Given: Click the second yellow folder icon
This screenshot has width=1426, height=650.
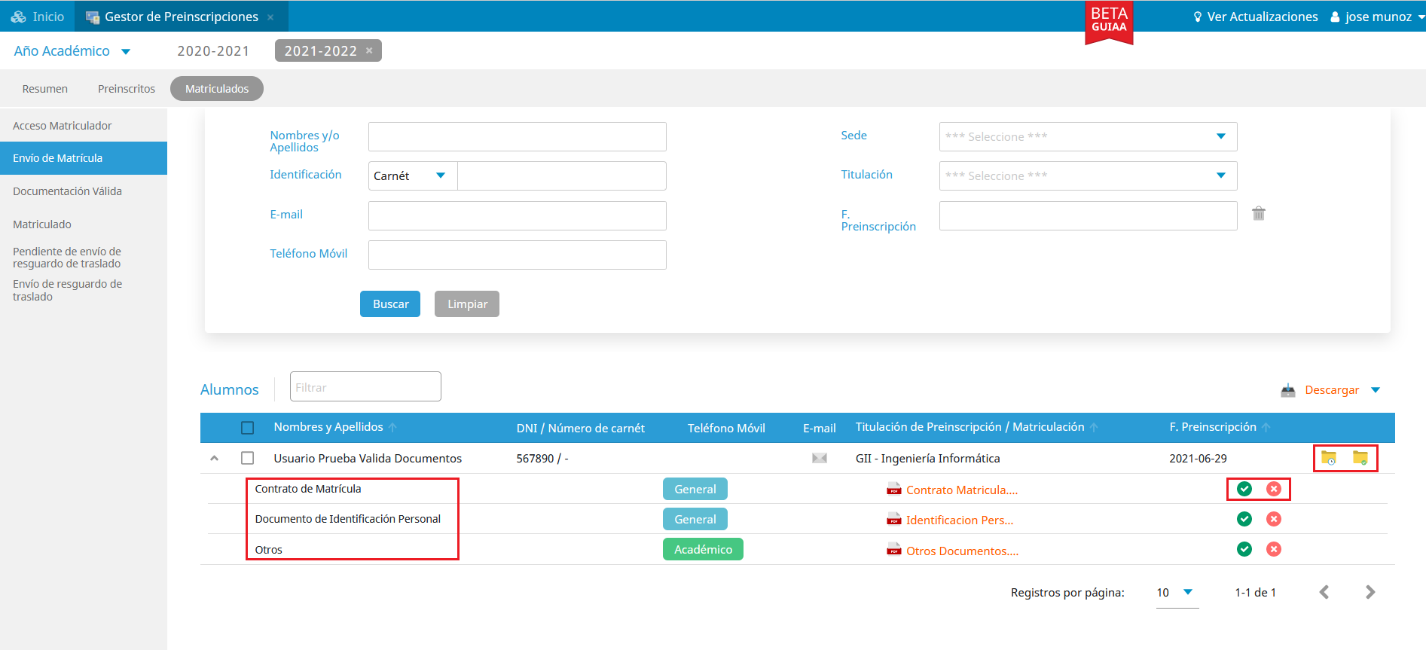Looking at the screenshot, I should pyautogui.click(x=1360, y=458).
